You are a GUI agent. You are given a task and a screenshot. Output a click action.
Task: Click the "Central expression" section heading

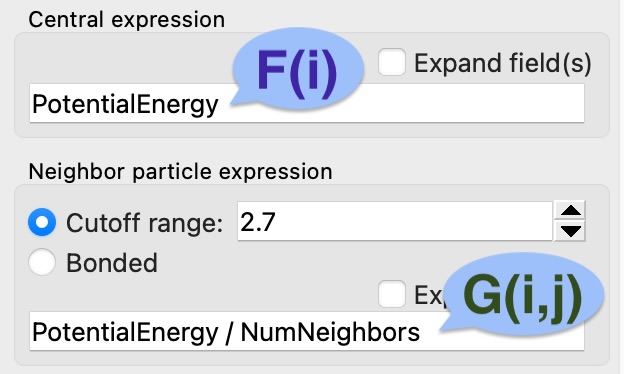coord(127,19)
